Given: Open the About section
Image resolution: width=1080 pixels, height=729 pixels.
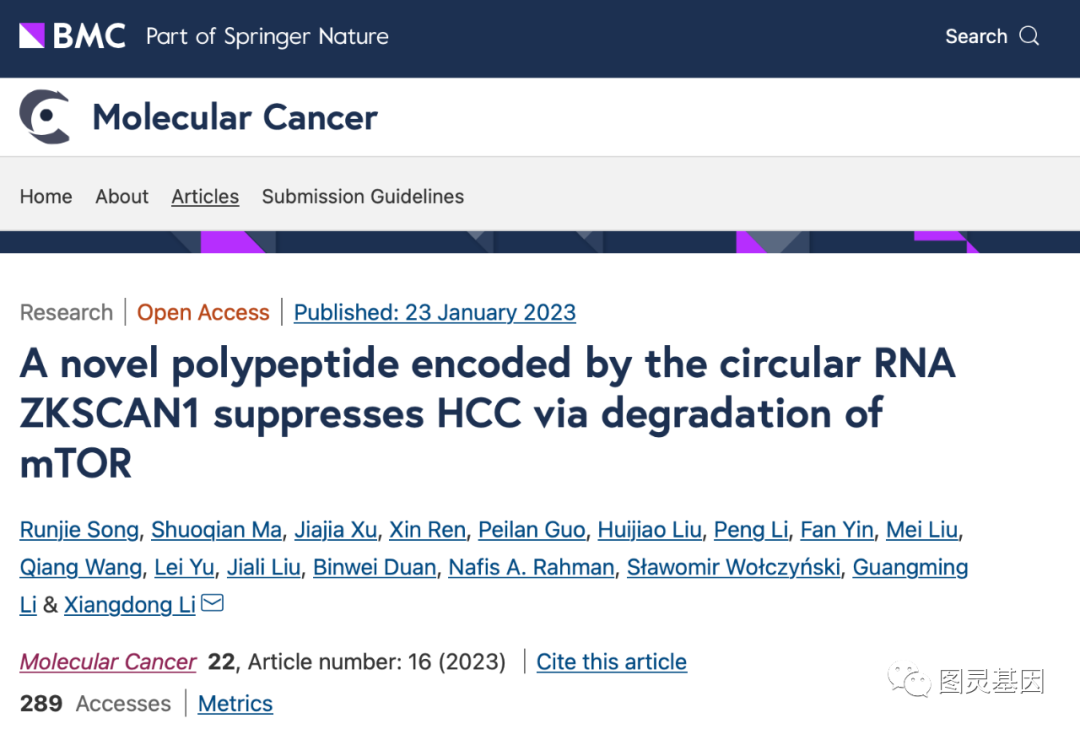Looking at the screenshot, I should click(x=121, y=196).
